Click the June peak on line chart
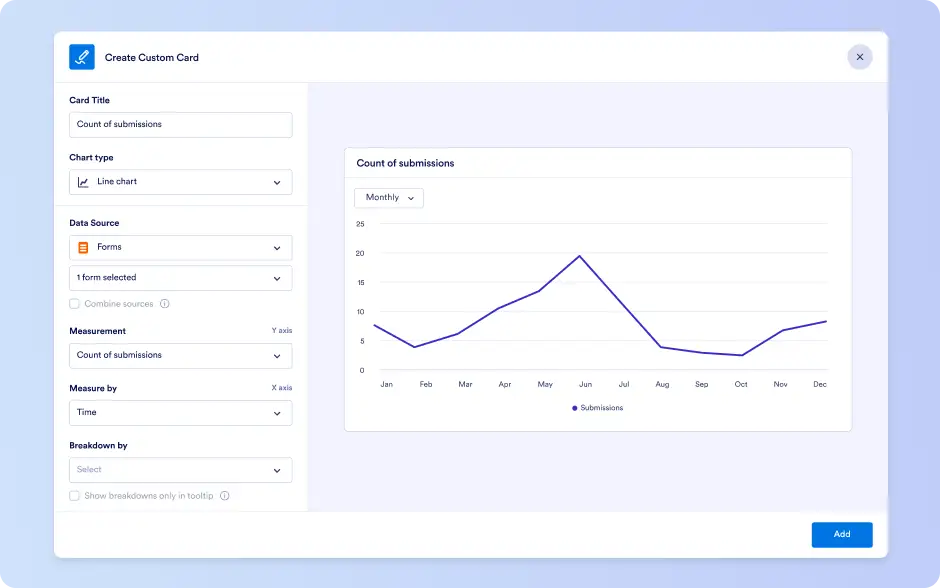The image size is (940, 588). coord(579,257)
